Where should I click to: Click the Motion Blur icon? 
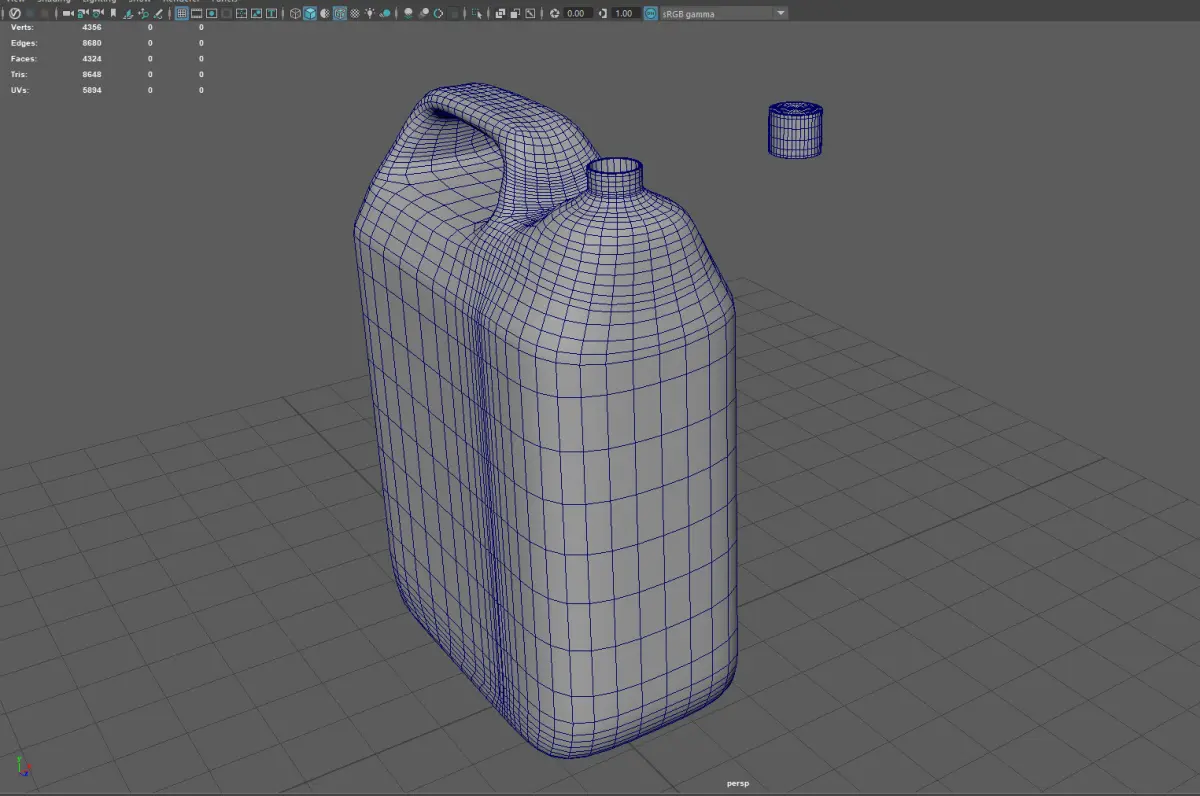[423, 13]
